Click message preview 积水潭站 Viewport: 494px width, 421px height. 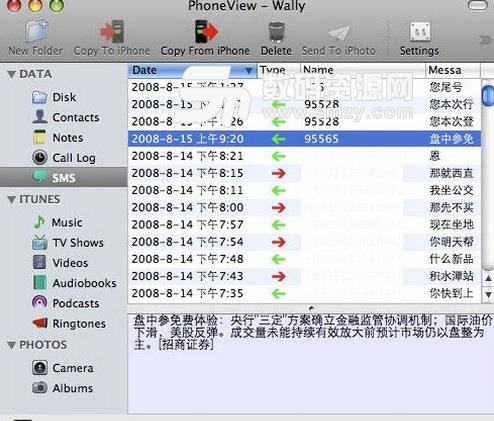tap(451, 276)
